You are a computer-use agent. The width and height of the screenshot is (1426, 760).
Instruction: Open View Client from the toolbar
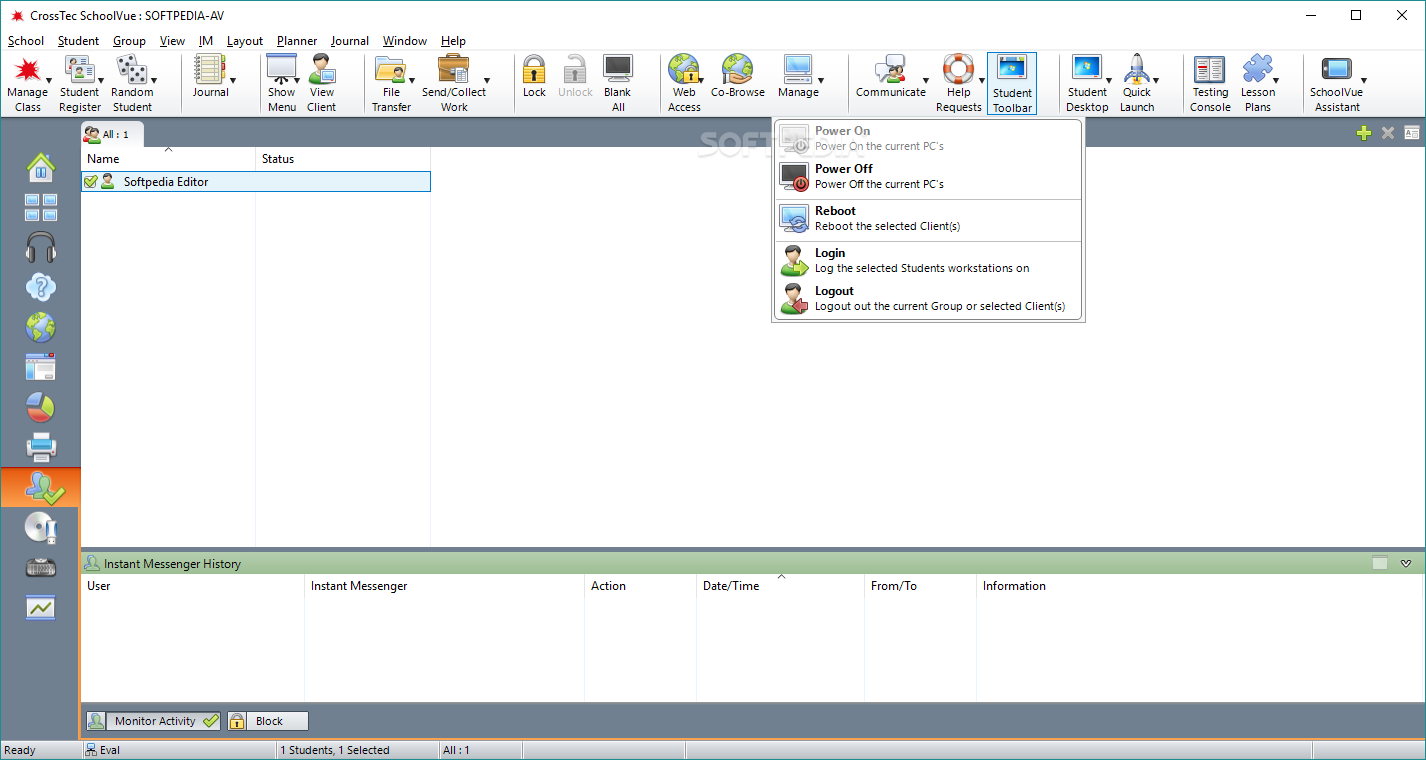tap(322, 70)
